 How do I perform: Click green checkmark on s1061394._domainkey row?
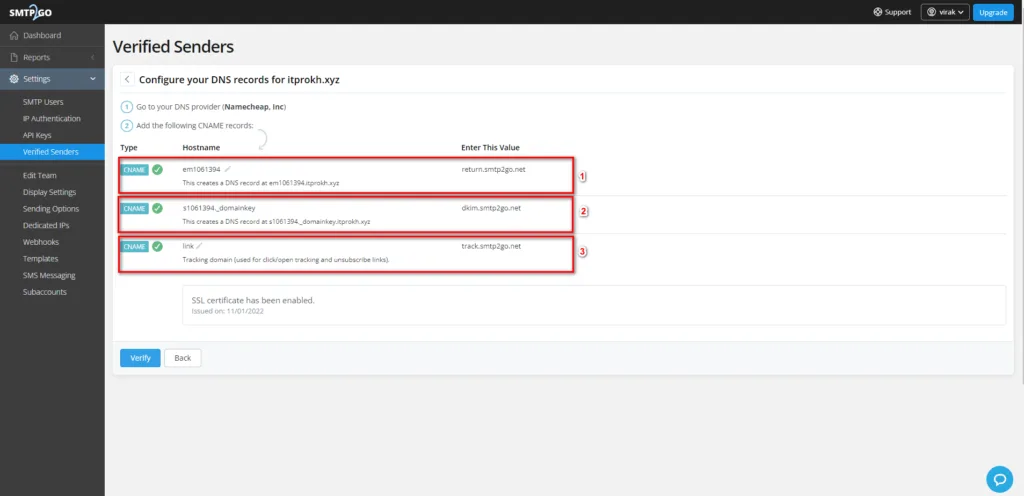[x=157, y=208]
